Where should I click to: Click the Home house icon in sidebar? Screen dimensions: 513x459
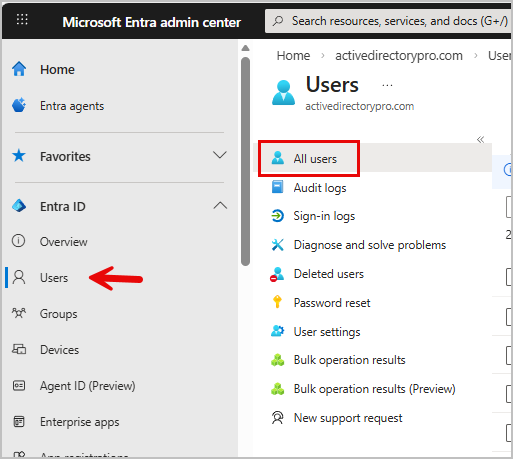pyautogui.click(x=19, y=69)
